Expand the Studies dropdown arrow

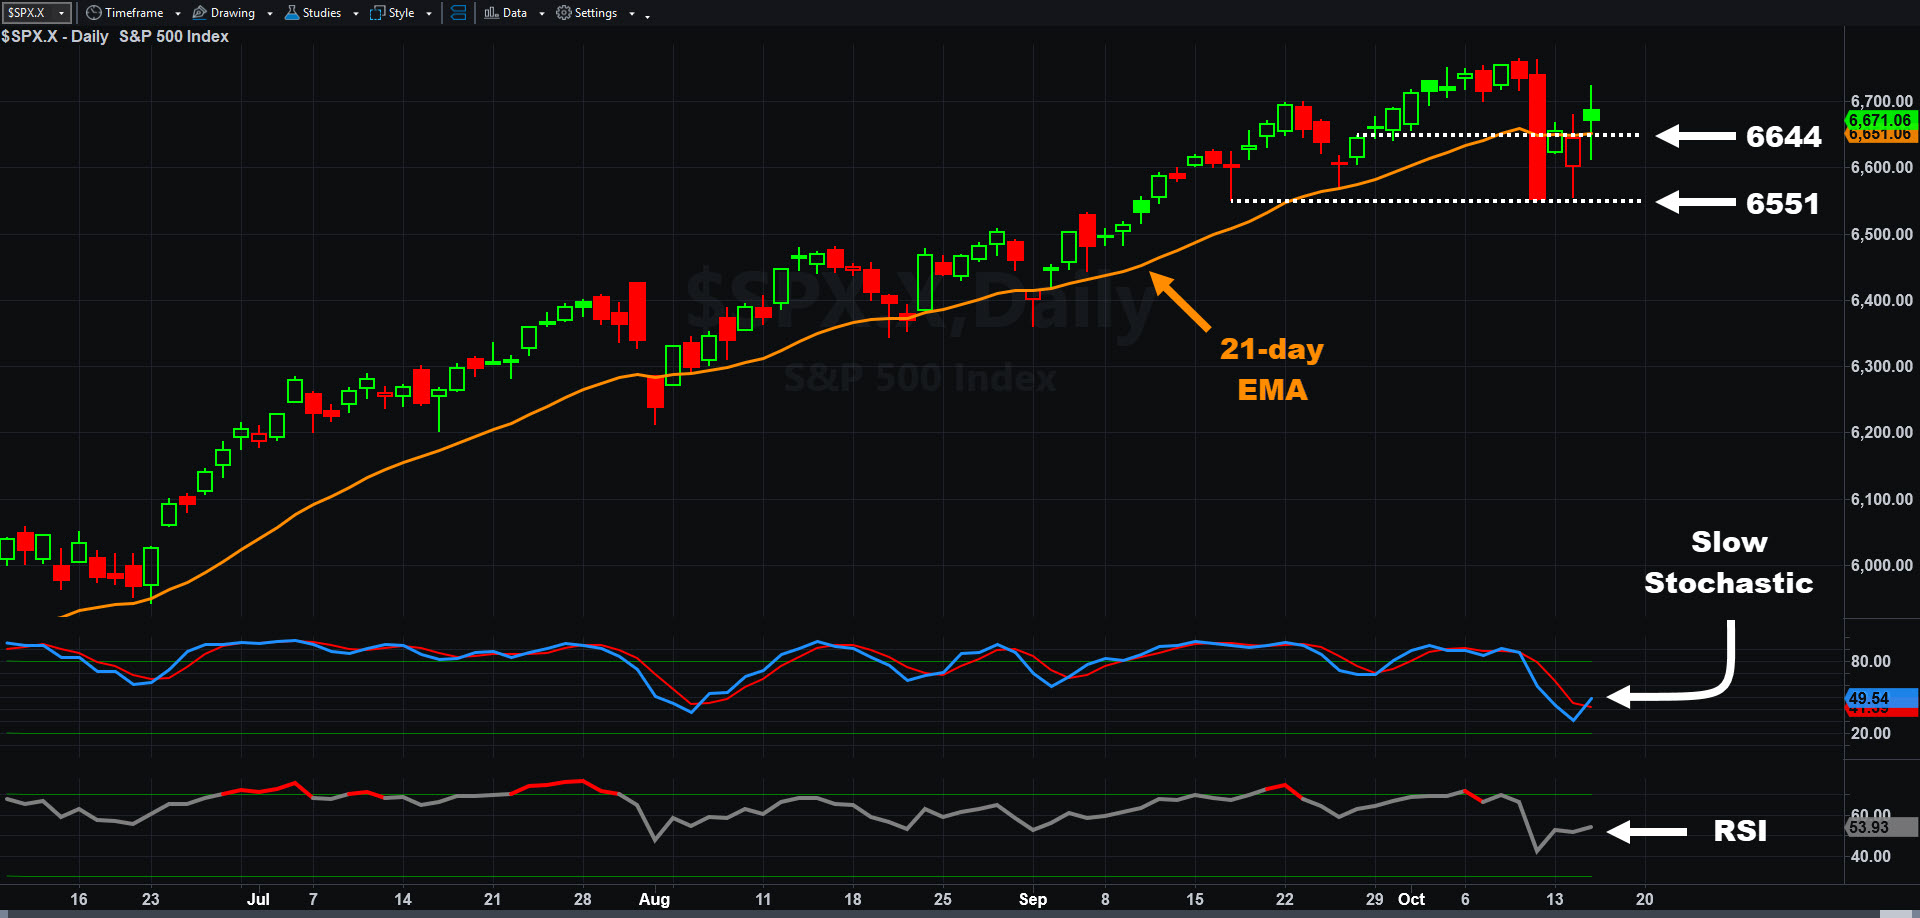[356, 14]
